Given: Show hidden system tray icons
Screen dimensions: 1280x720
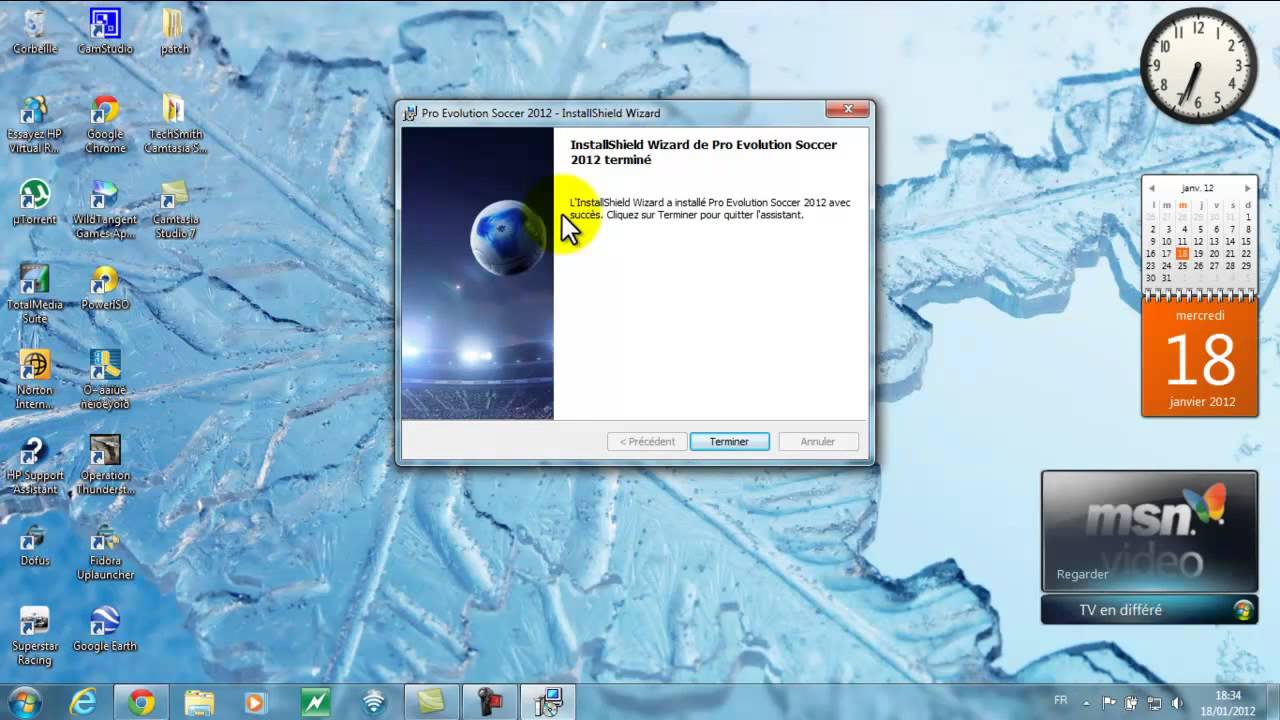Looking at the screenshot, I should coord(1088,702).
